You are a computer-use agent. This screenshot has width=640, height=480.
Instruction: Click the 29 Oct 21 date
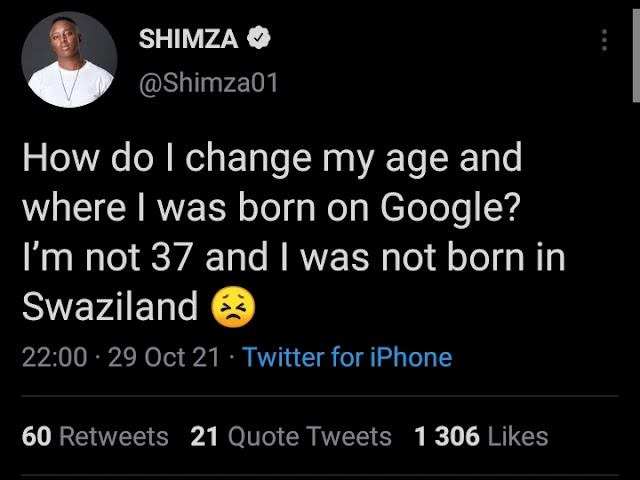pos(164,357)
